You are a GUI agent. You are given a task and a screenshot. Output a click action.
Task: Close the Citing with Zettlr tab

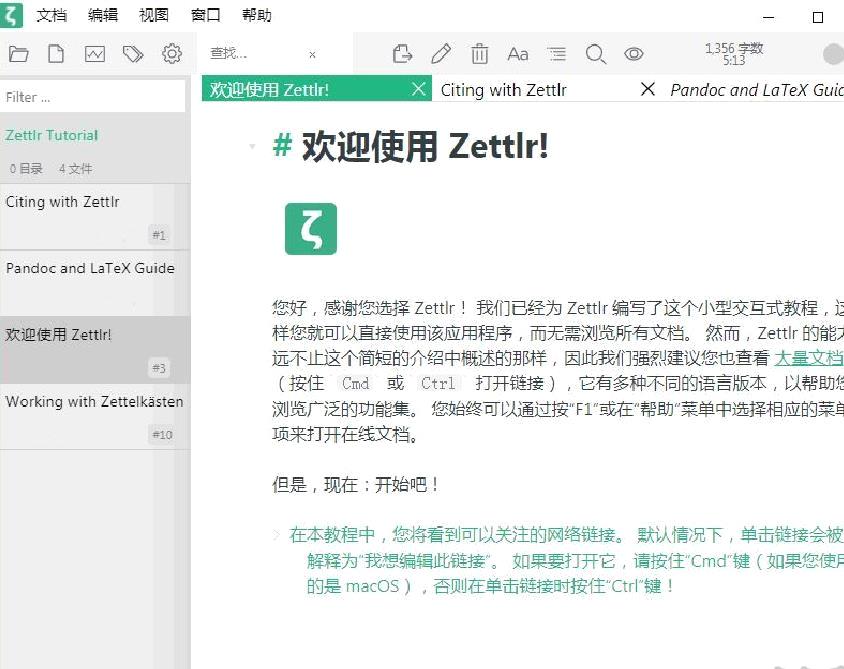[648, 89]
